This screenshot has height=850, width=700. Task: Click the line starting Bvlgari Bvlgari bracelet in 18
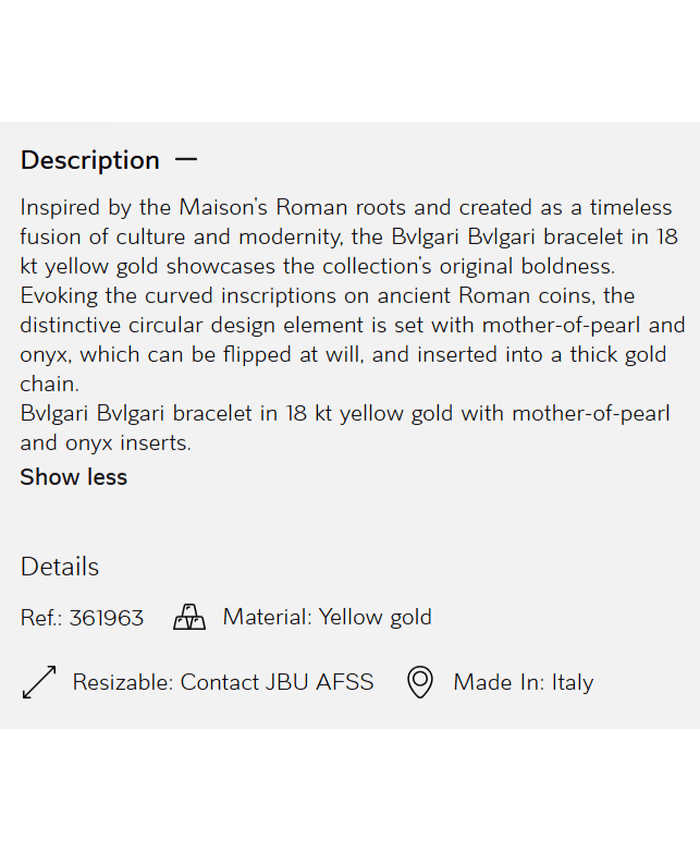coord(345,413)
